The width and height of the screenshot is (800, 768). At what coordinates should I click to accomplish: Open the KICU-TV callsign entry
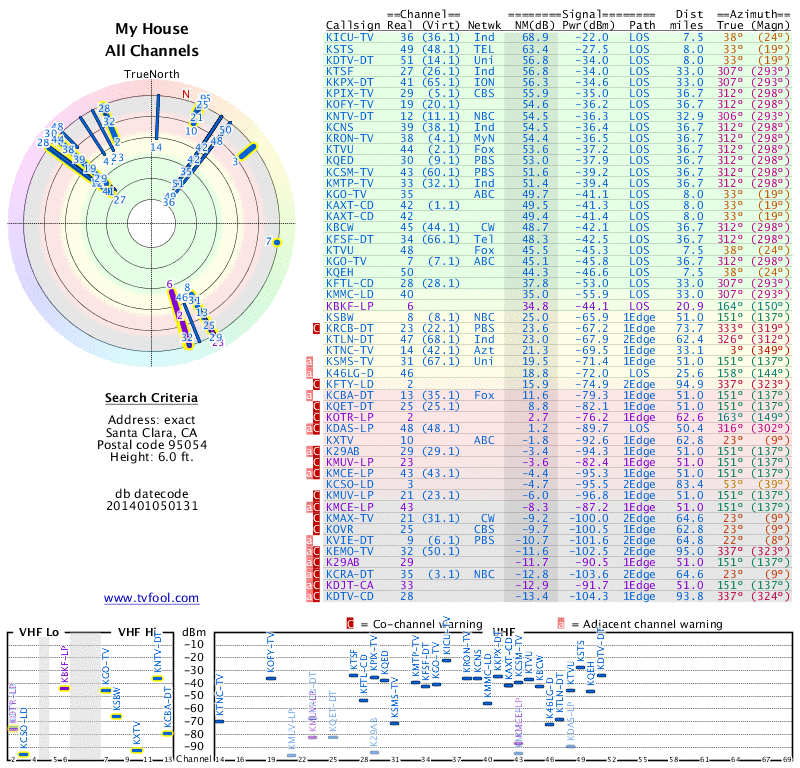[350, 36]
